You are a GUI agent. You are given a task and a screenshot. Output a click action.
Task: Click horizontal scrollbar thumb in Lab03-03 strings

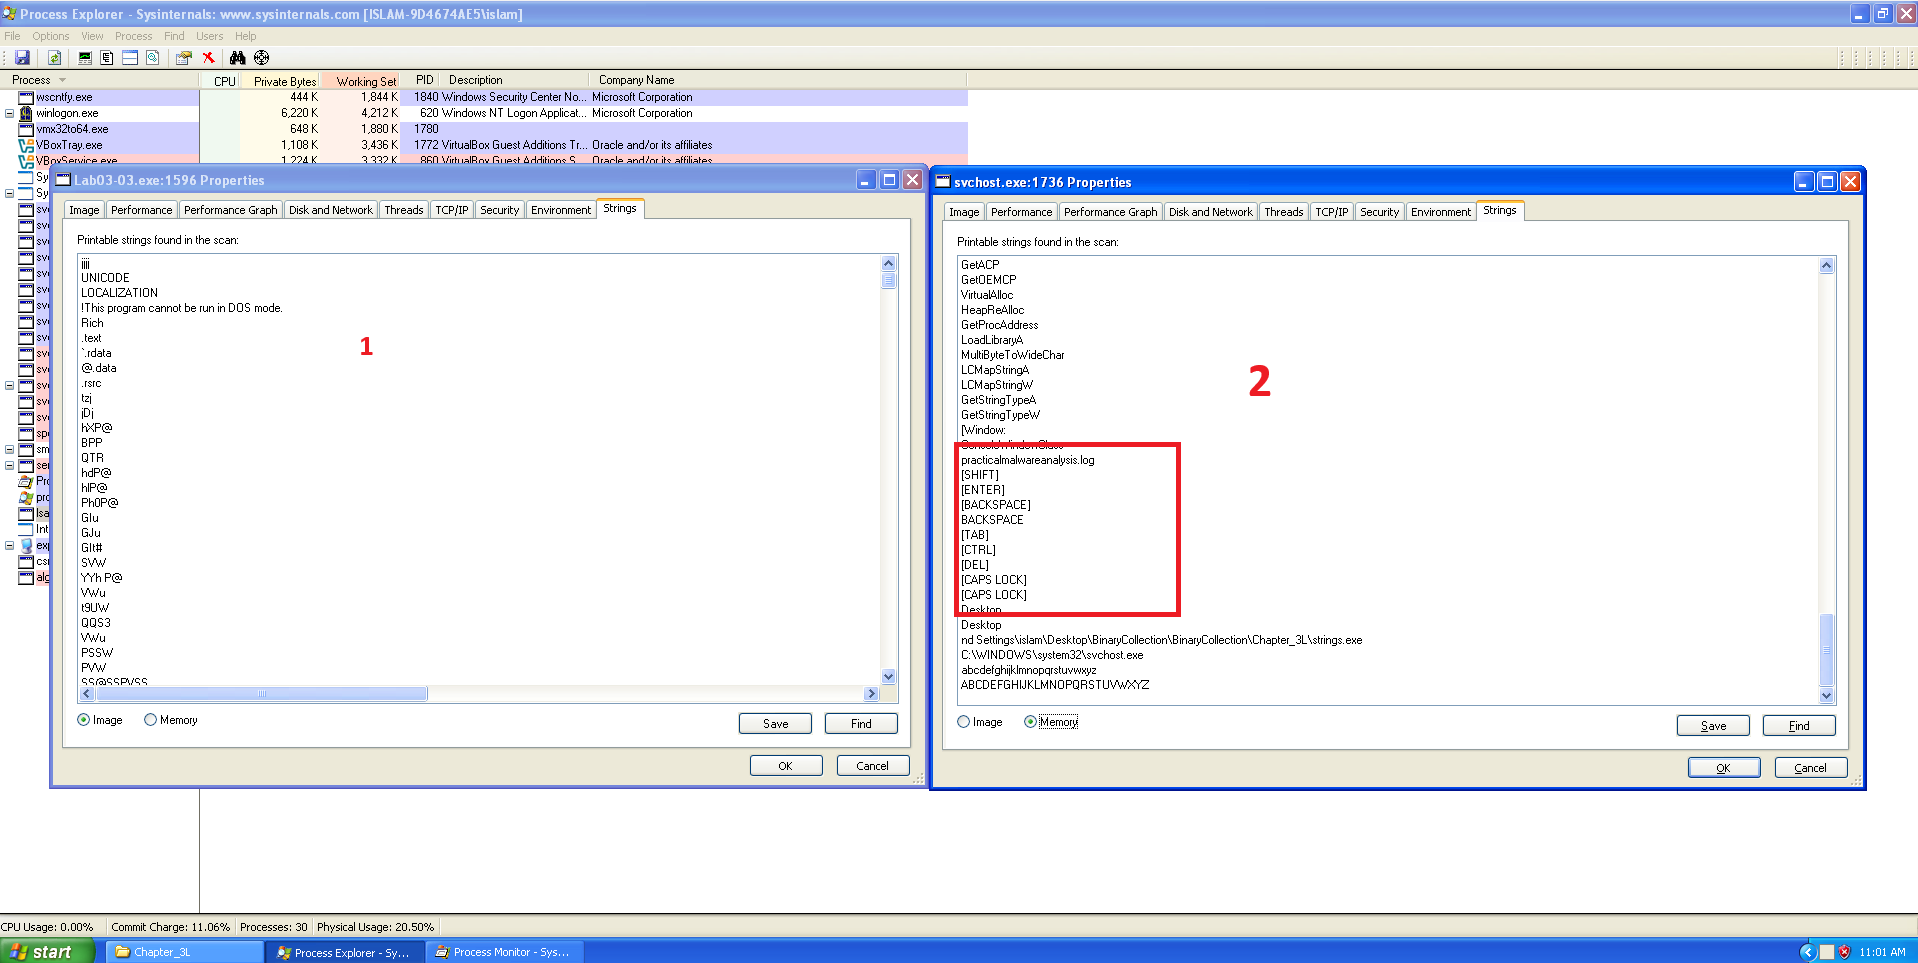coord(262,694)
